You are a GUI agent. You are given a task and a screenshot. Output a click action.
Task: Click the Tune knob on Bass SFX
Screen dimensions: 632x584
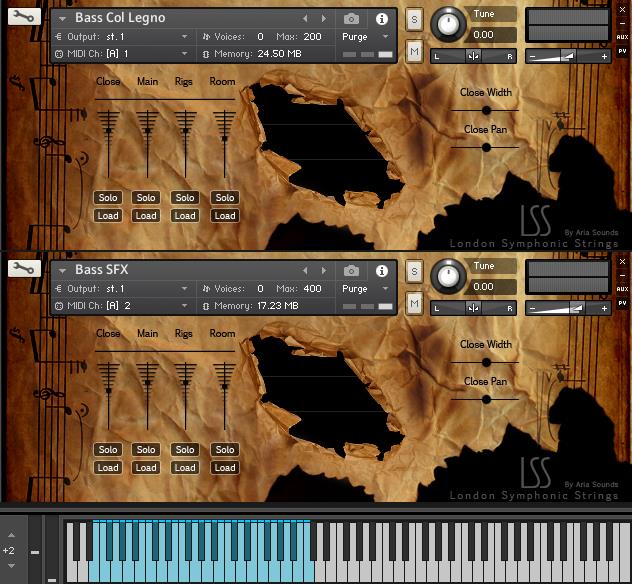[x=448, y=276]
